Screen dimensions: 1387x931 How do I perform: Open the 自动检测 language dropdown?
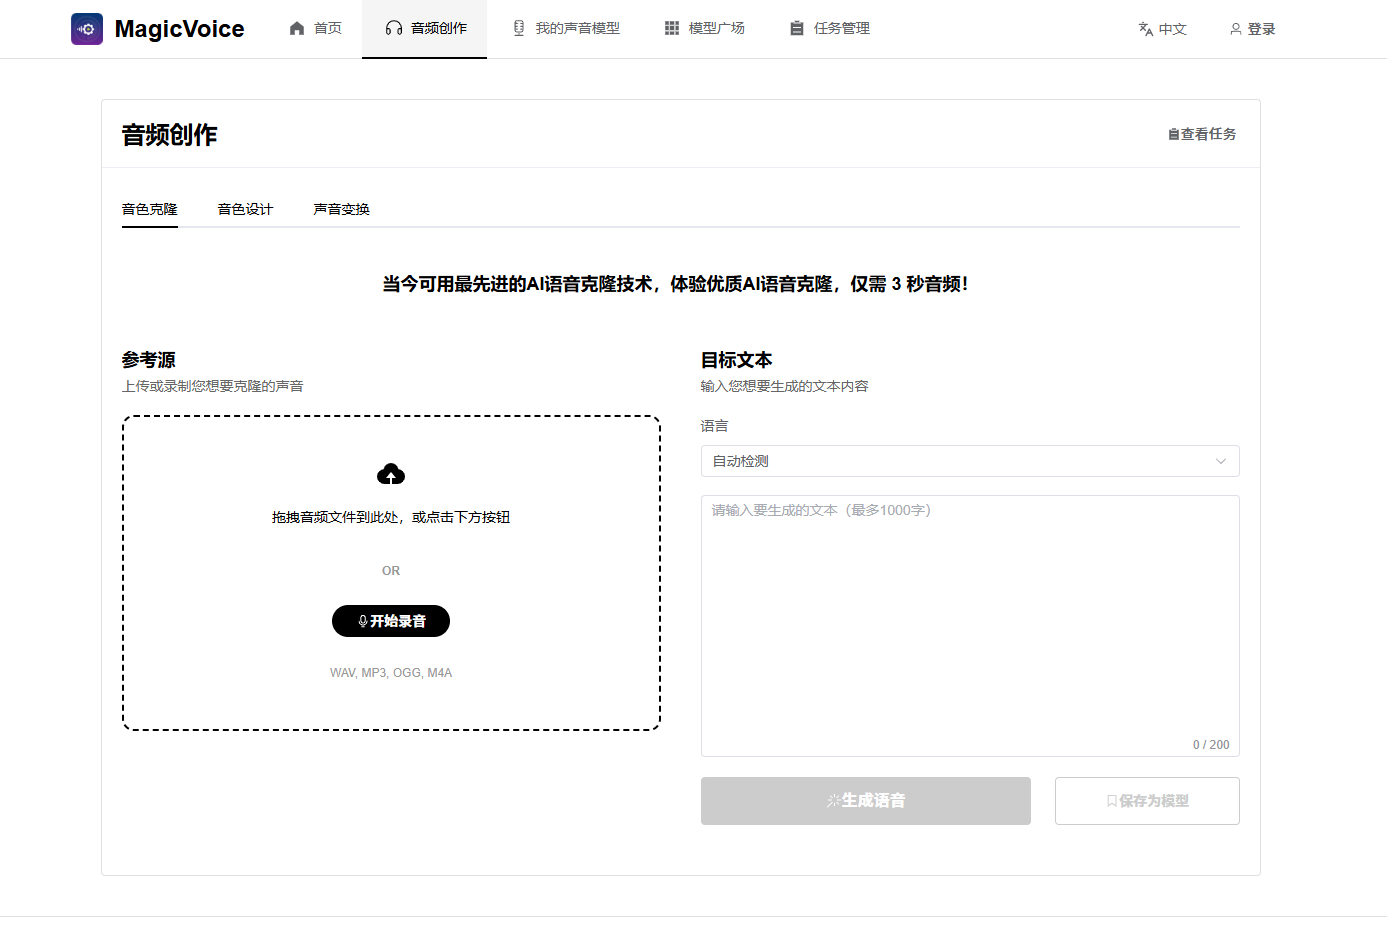[969, 461]
